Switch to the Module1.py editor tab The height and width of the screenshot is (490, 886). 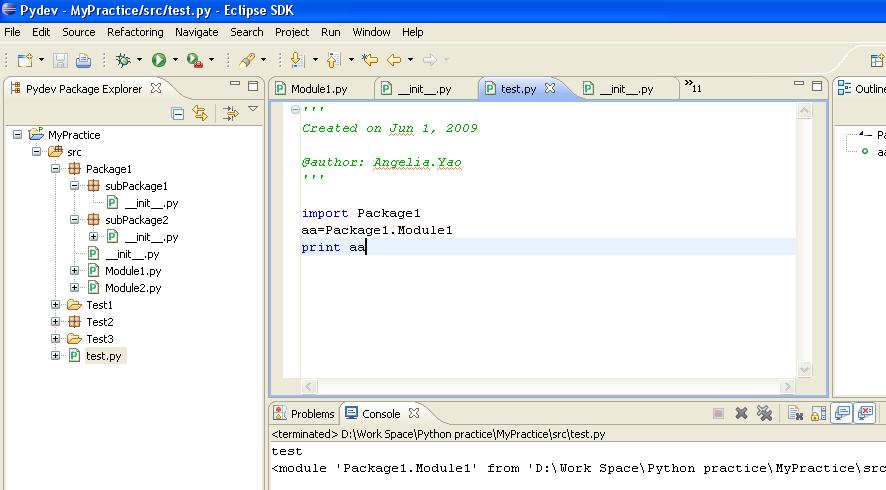[319, 89]
